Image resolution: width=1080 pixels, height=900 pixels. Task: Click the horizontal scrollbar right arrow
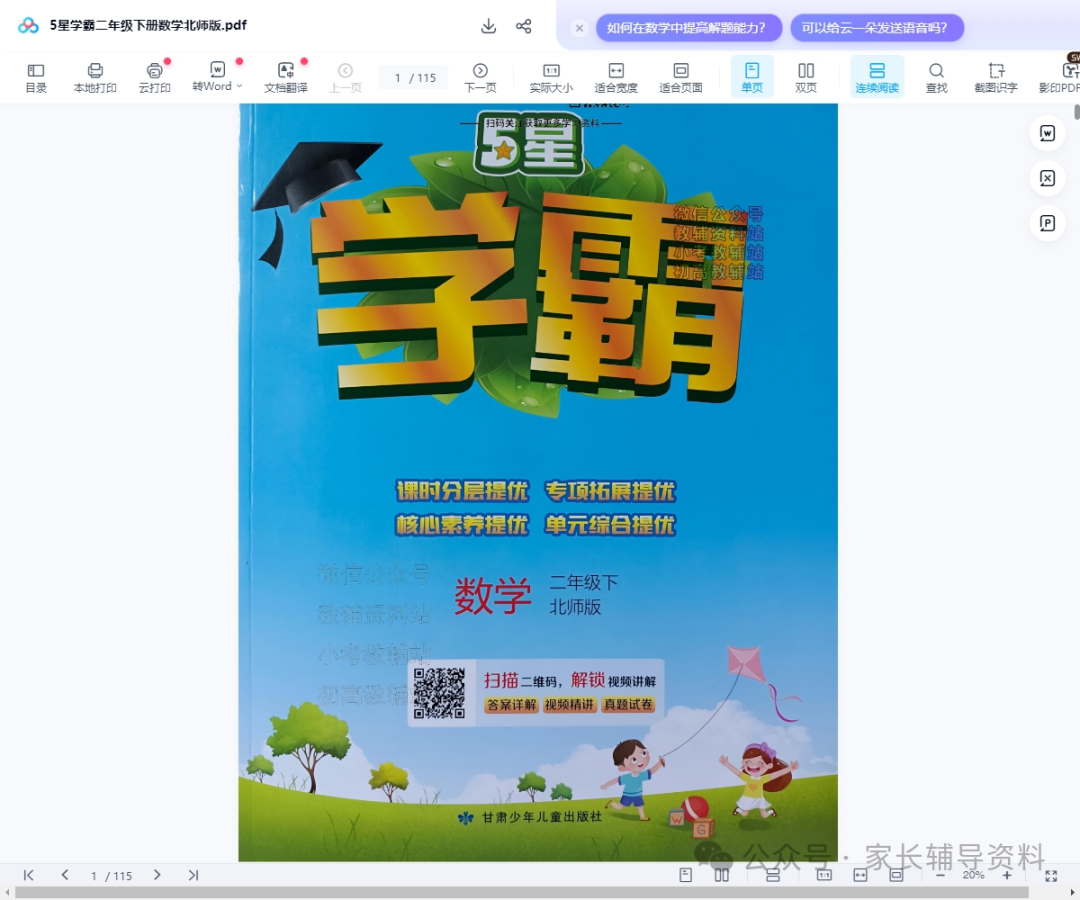click(x=1072, y=893)
